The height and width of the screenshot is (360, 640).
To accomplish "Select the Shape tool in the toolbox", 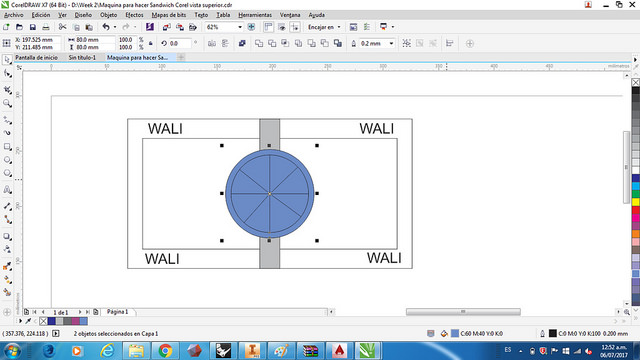I will 7,73.
